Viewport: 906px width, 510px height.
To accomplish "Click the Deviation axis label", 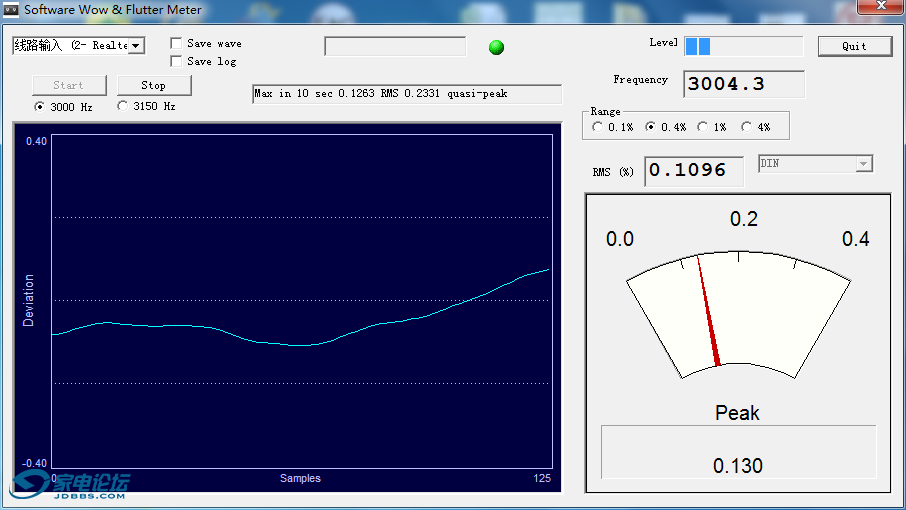I will [x=28, y=300].
